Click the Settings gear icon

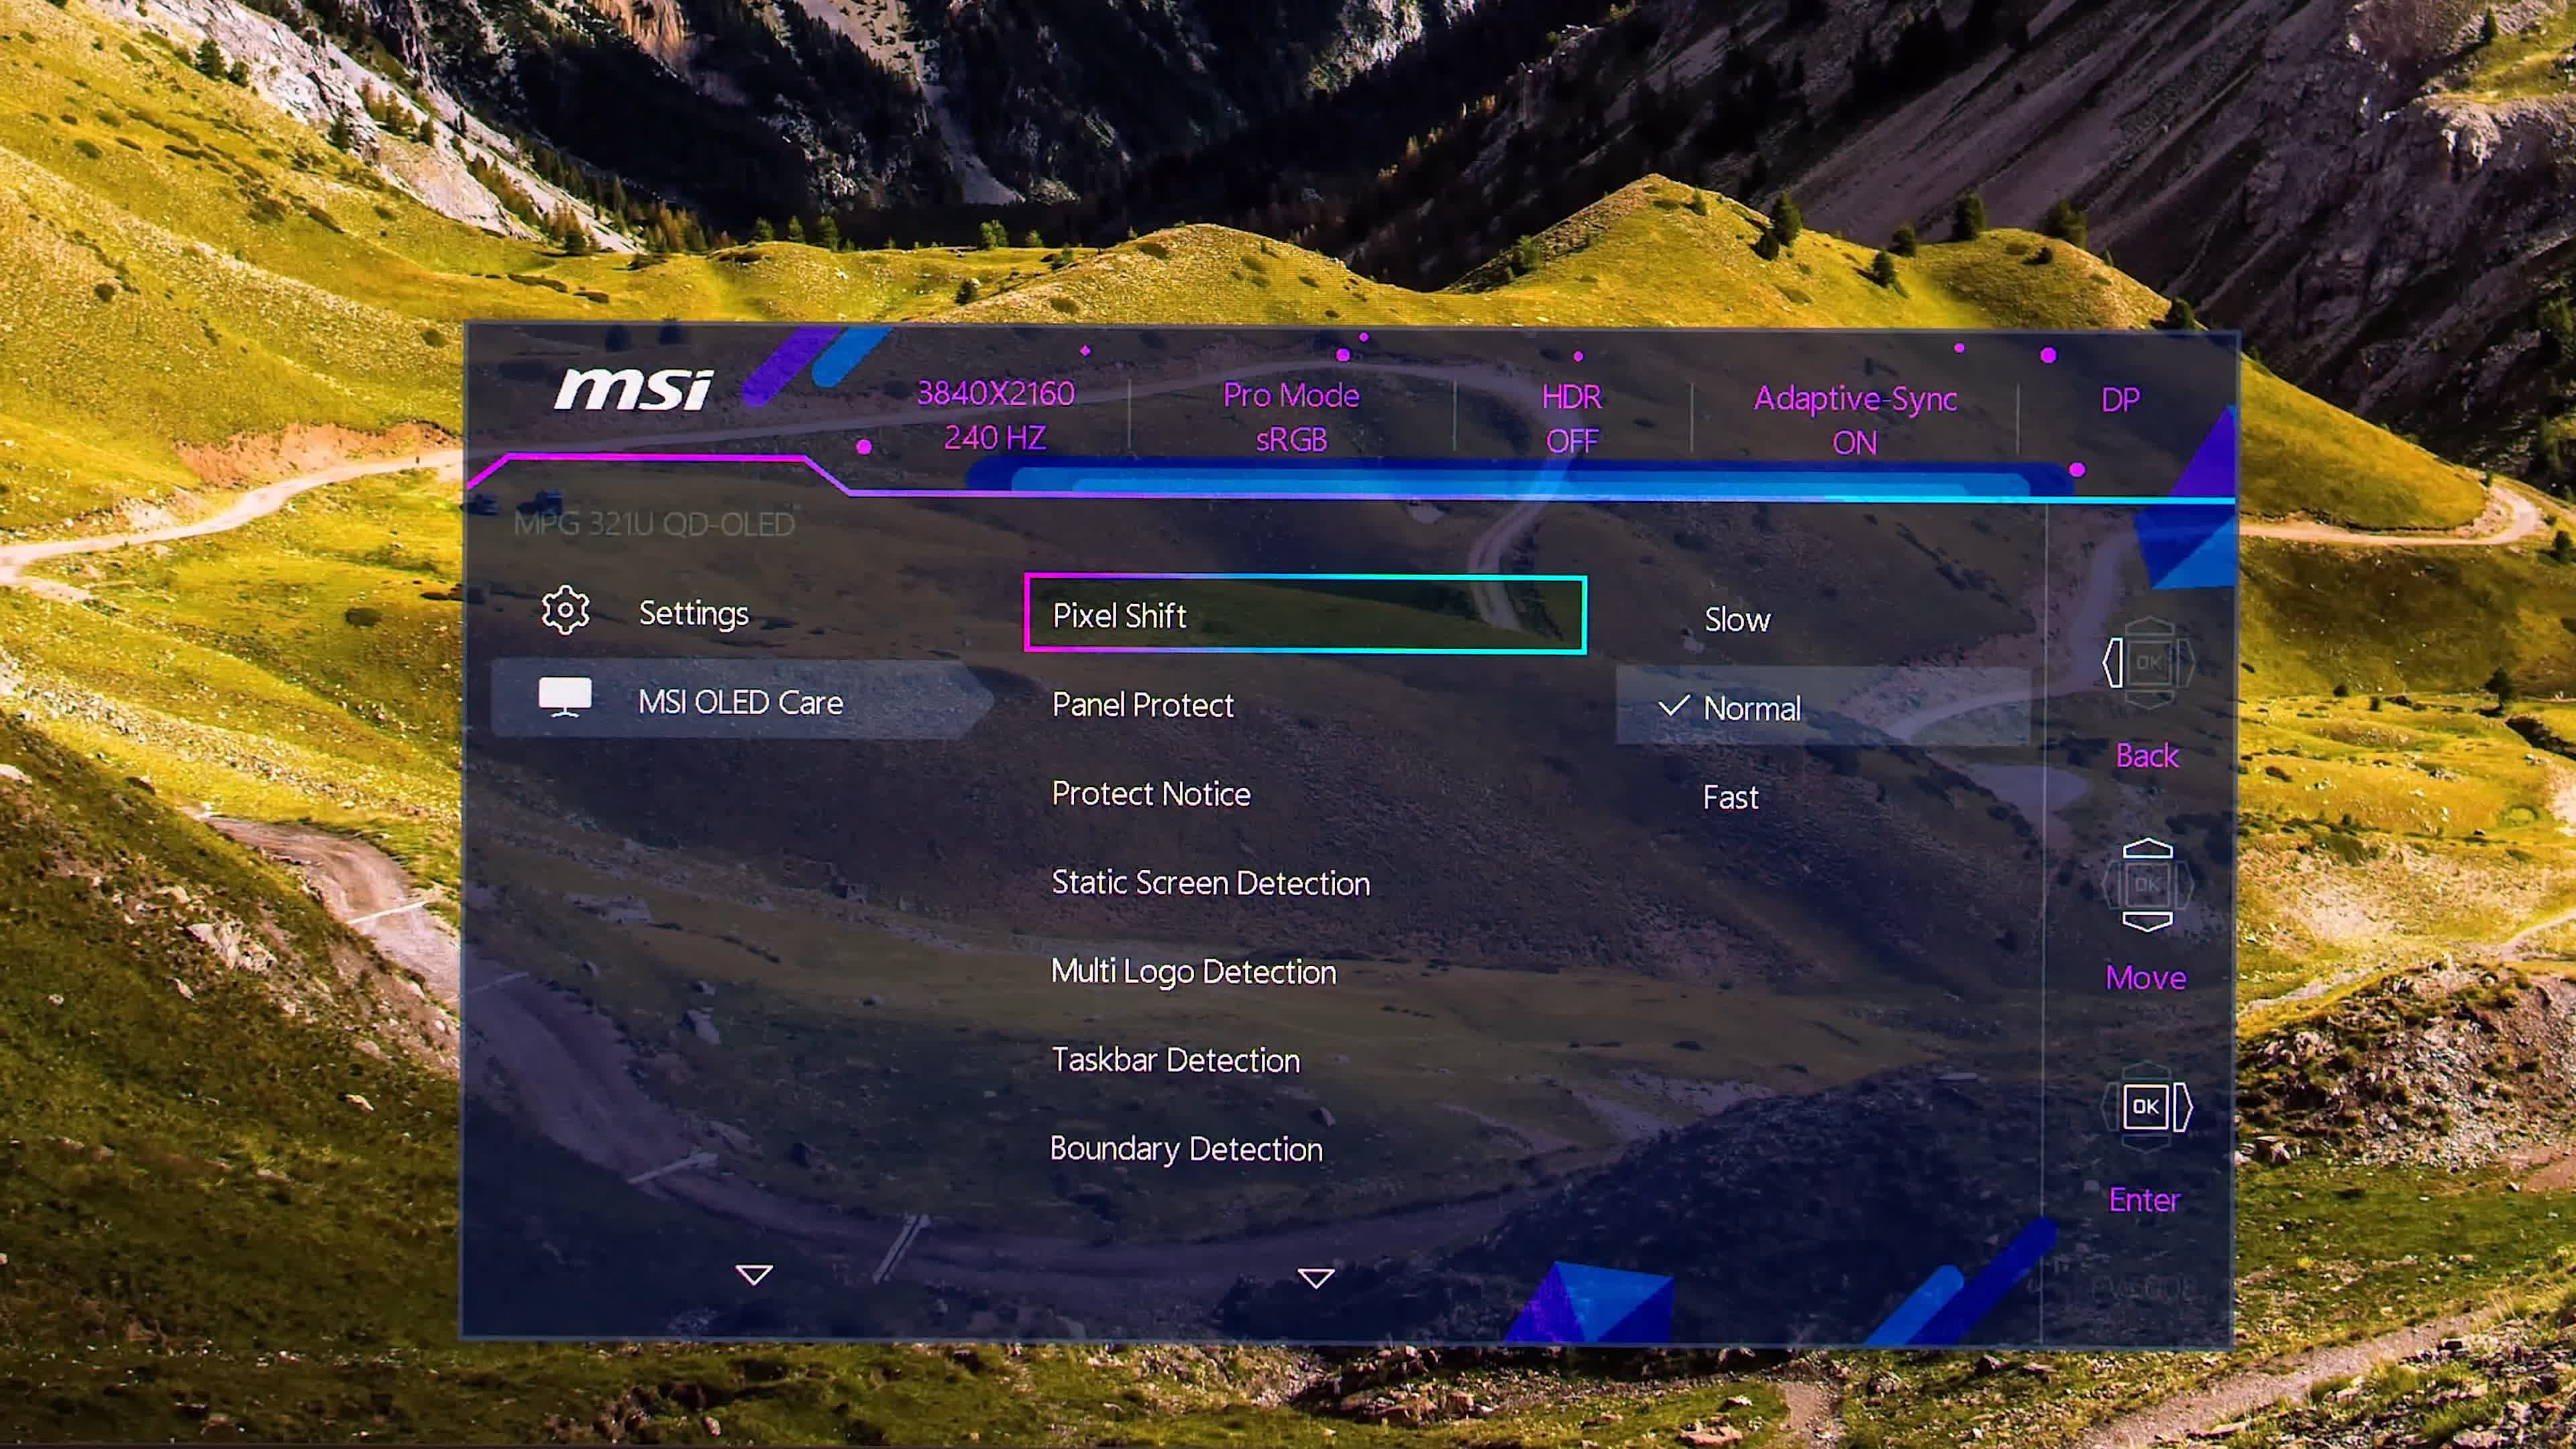coord(565,610)
